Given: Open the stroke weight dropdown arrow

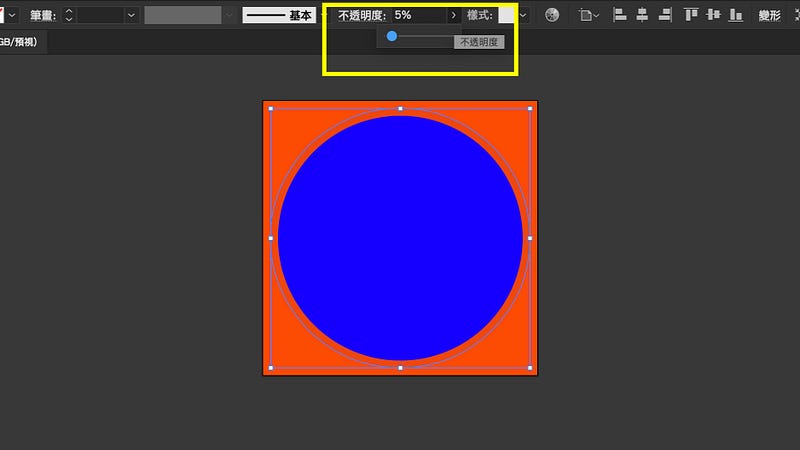Looking at the screenshot, I should (131, 15).
